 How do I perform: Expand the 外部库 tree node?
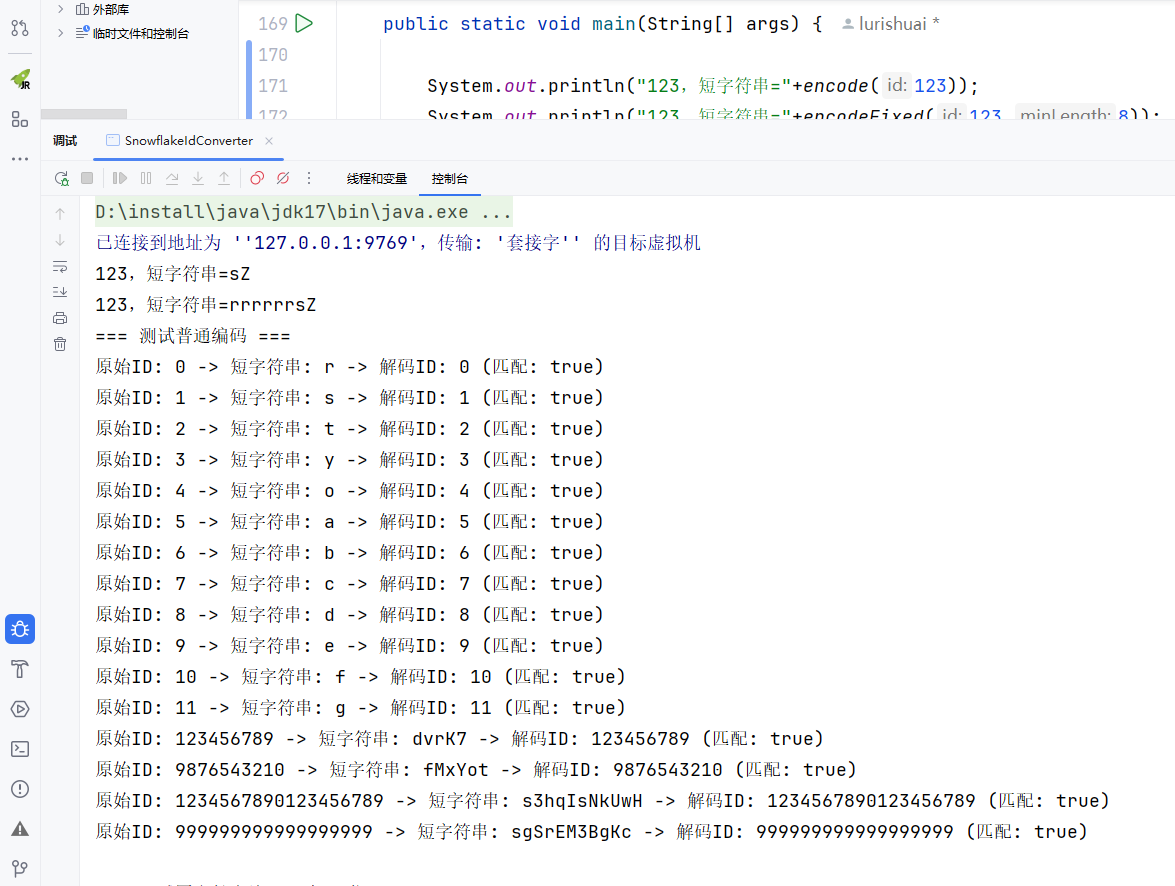point(60,9)
